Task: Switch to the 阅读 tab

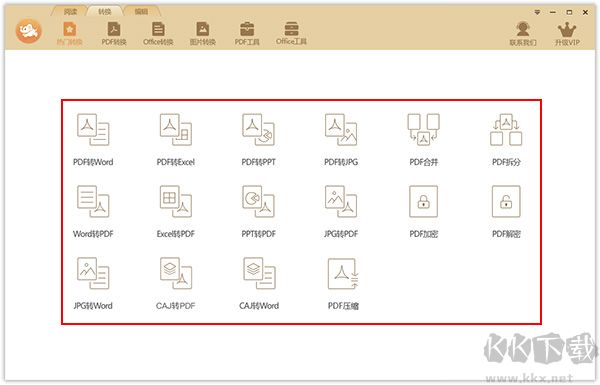Action: pyautogui.click(x=70, y=11)
